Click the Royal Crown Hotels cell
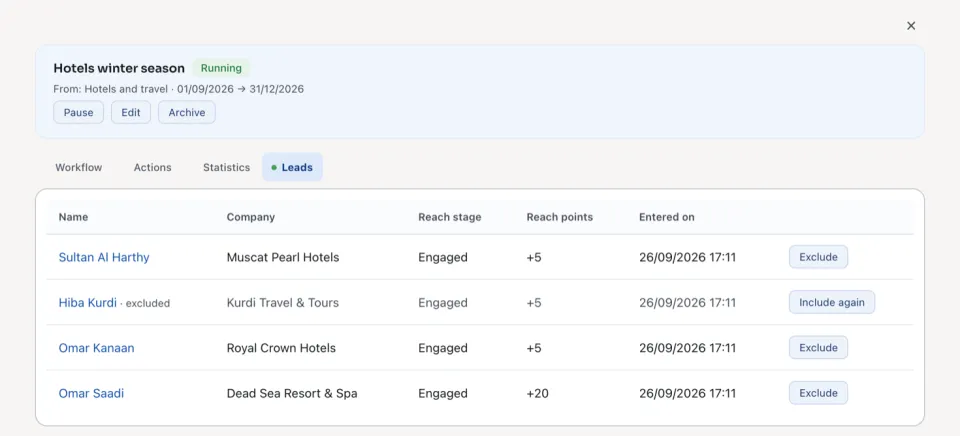The image size is (960, 436). tap(281, 348)
